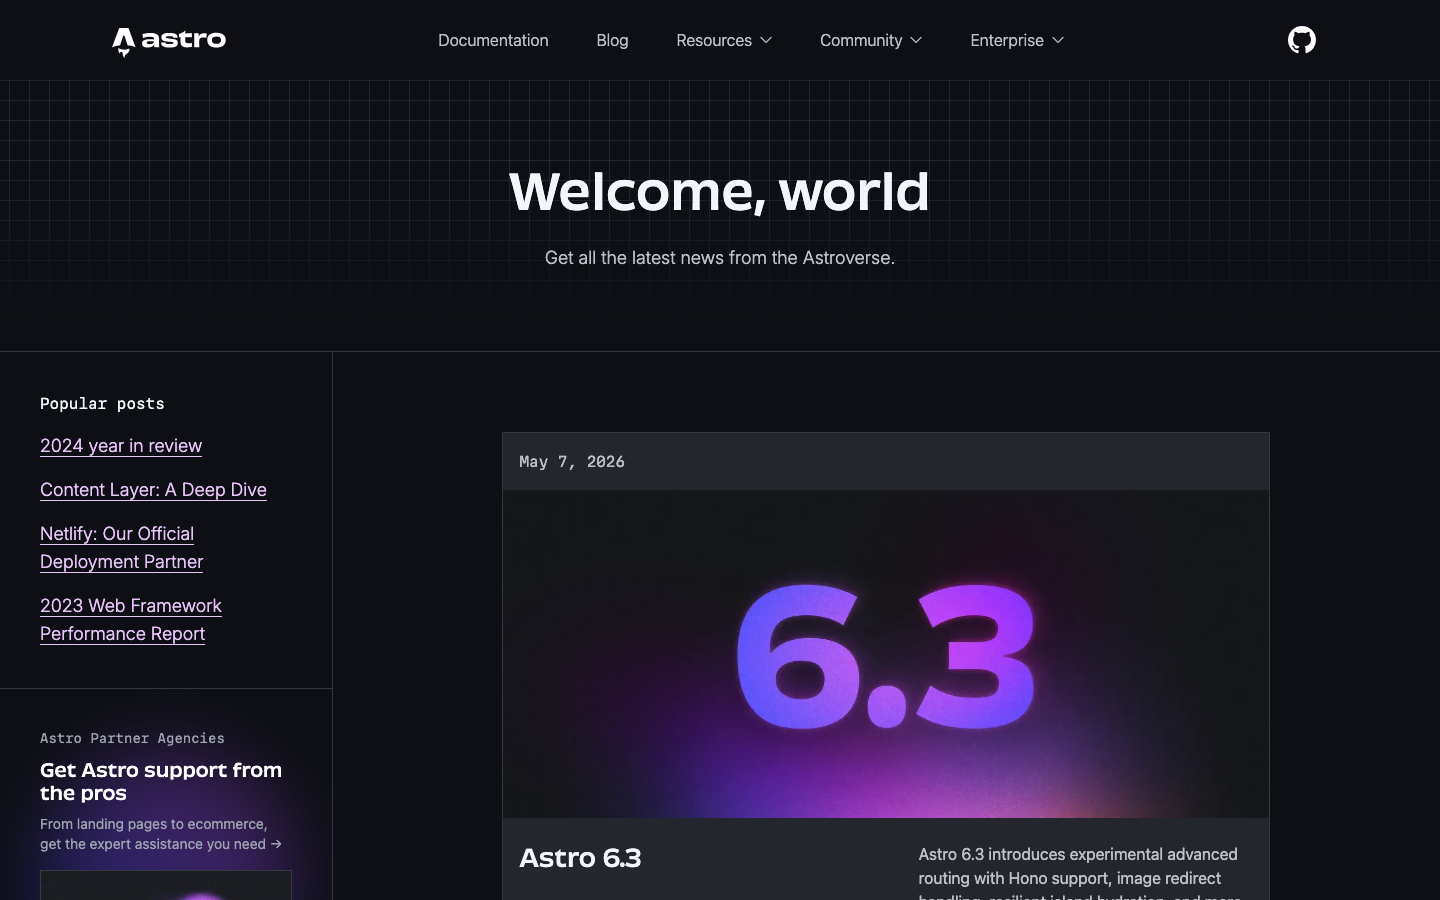1440x900 pixels.
Task: Click 'Get Astro support from the pros' heading
Action: (x=161, y=781)
